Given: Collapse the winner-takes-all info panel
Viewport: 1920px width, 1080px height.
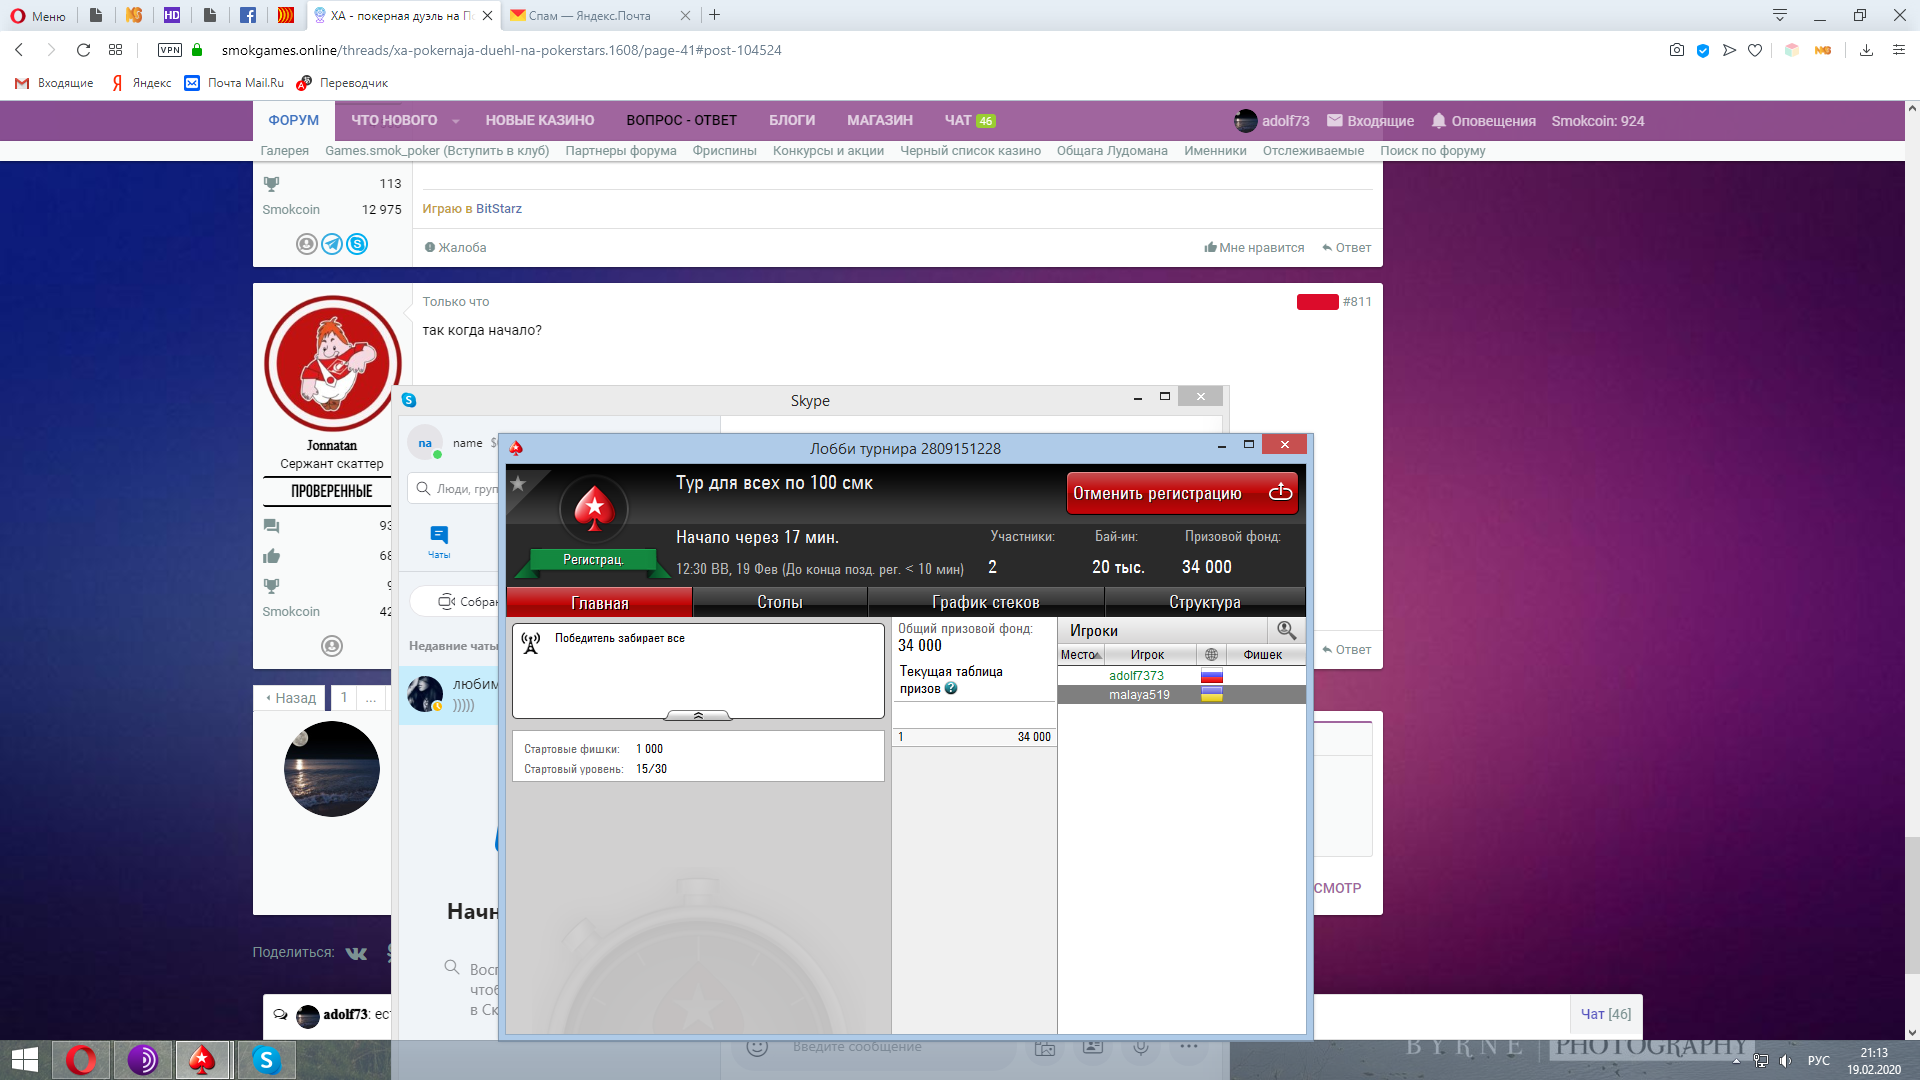Looking at the screenshot, I should [698, 715].
